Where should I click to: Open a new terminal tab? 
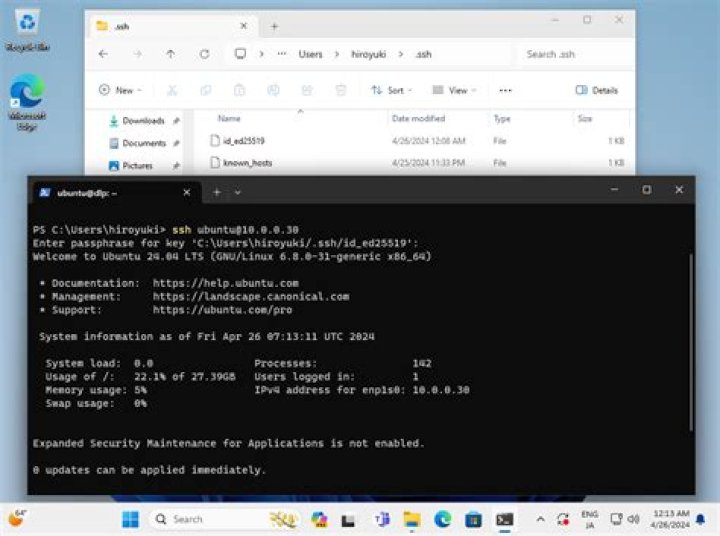click(x=217, y=192)
